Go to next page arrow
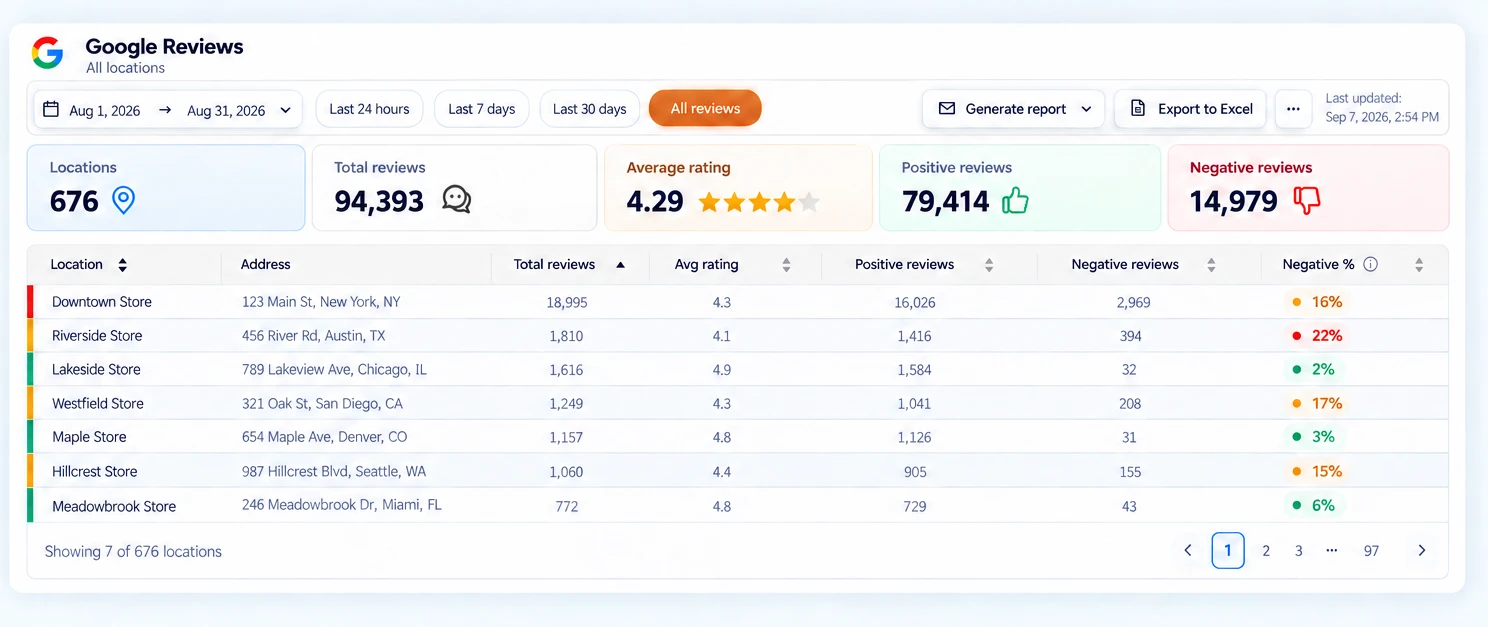The height and width of the screenshot is (627, 1488). coord(1421,550)
